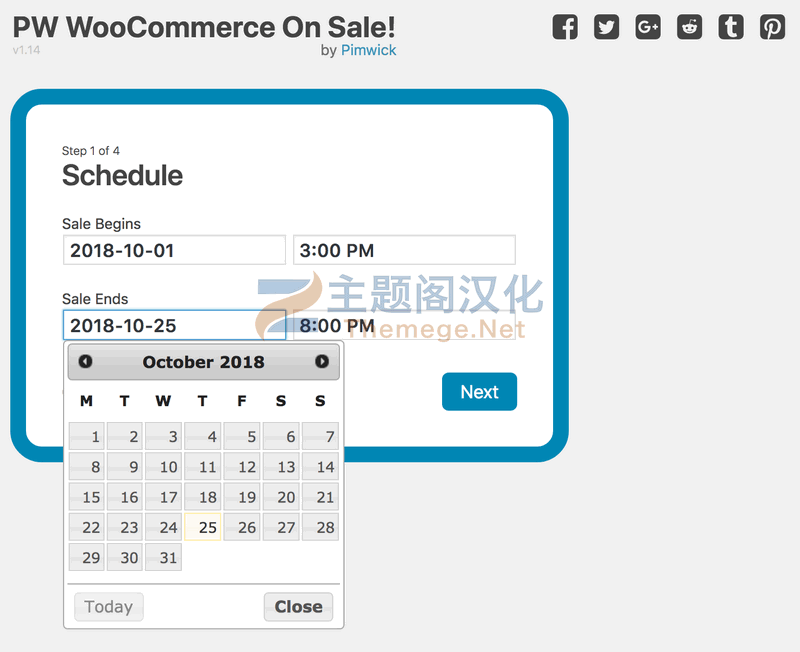800x652 pixels.
Task: Select October 22 in calendar
Action: 87,527
